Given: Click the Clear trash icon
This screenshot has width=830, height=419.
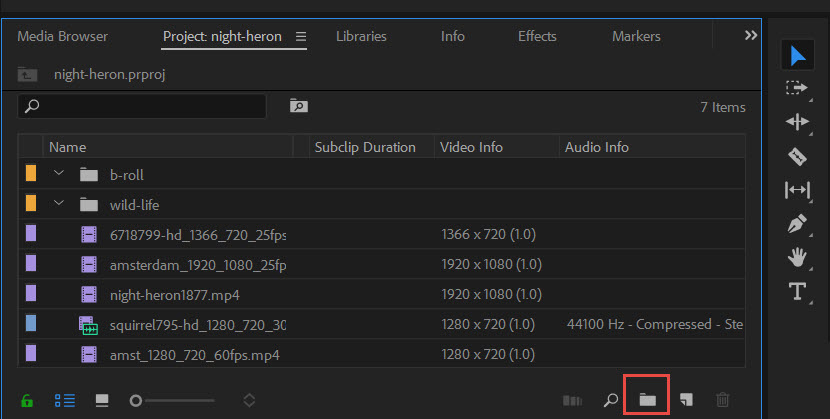Looking at the screenshot, I should click(723, 399).
